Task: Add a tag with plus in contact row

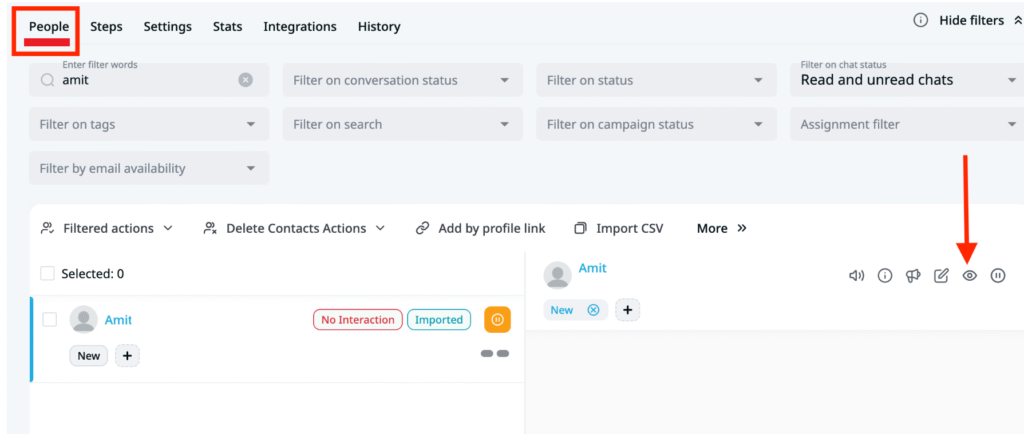Action: [x=127, y=356]
